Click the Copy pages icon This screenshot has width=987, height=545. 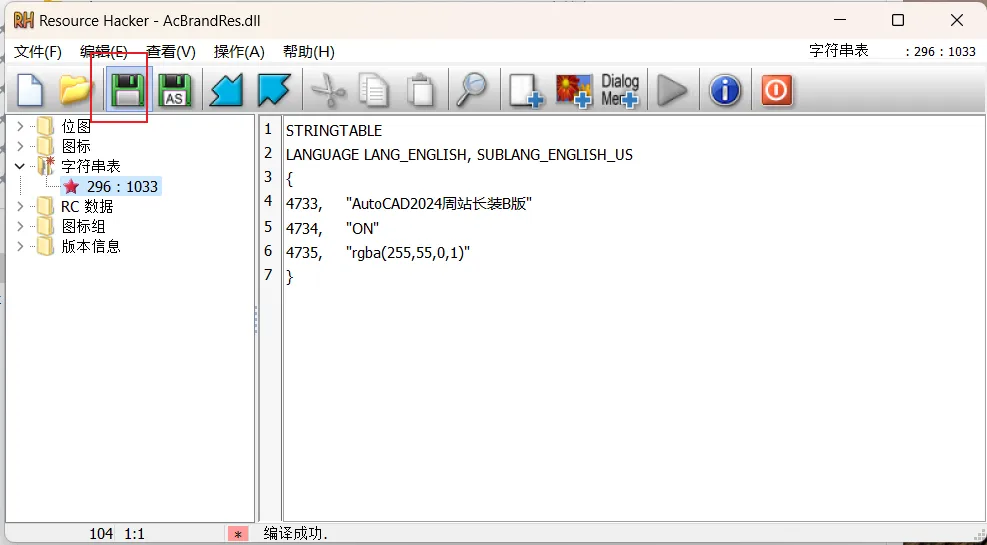pyautogui.click(x=374, y=91)
